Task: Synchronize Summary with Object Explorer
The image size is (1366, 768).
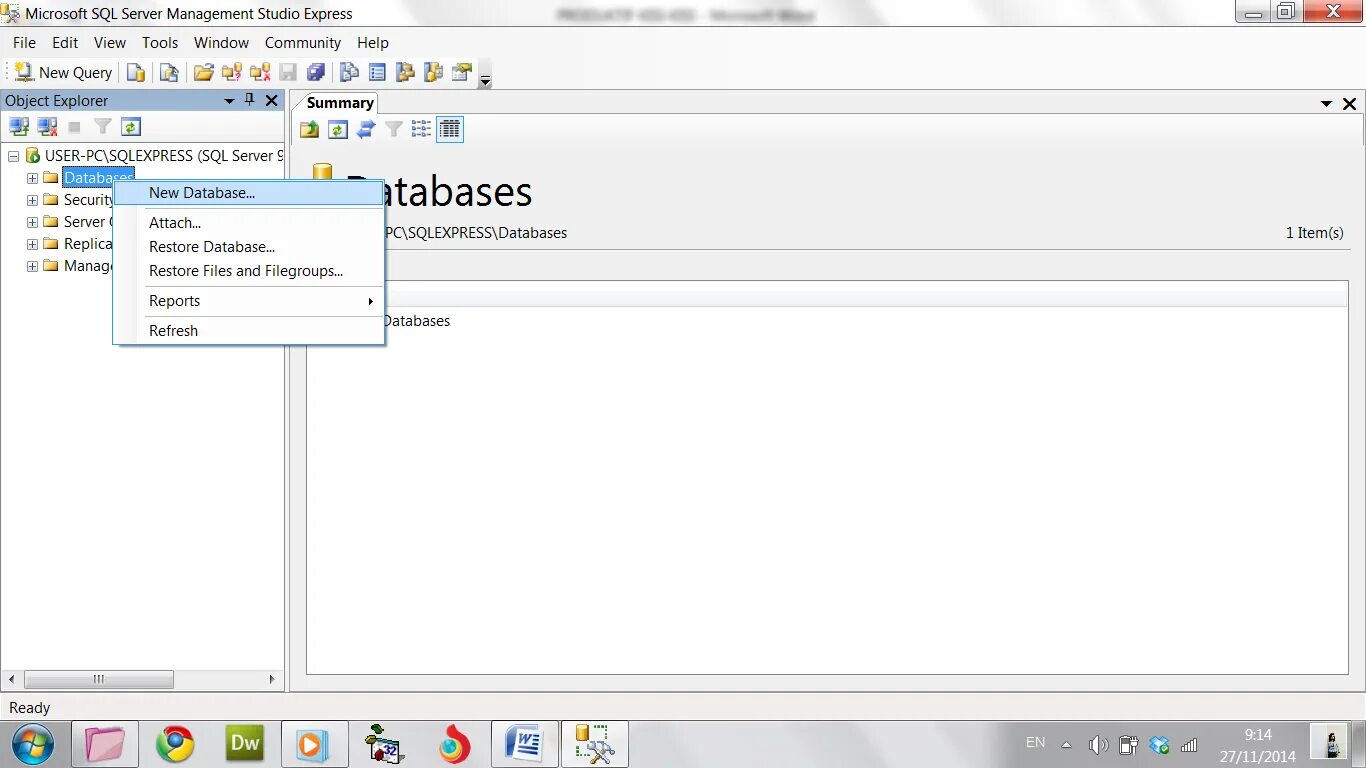Action: pyautogui.click(x=366, y=129)
